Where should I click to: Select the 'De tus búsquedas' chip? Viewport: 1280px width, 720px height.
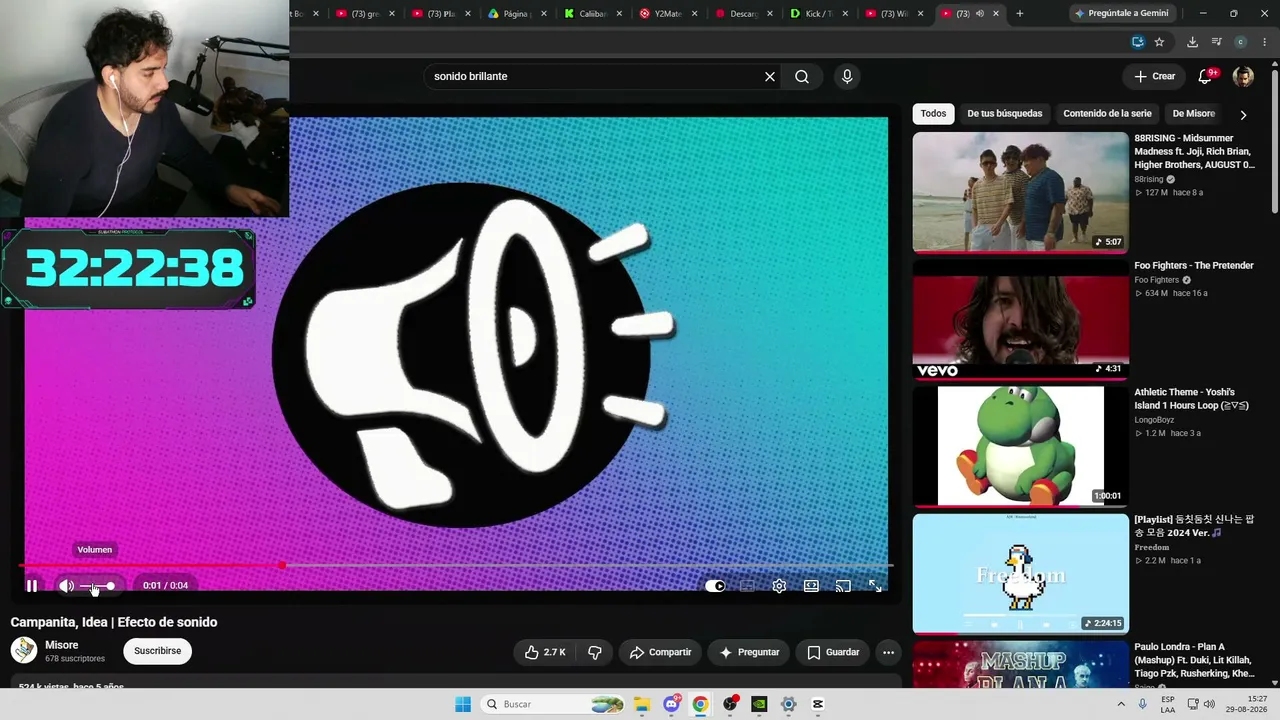click(1004, 114)
